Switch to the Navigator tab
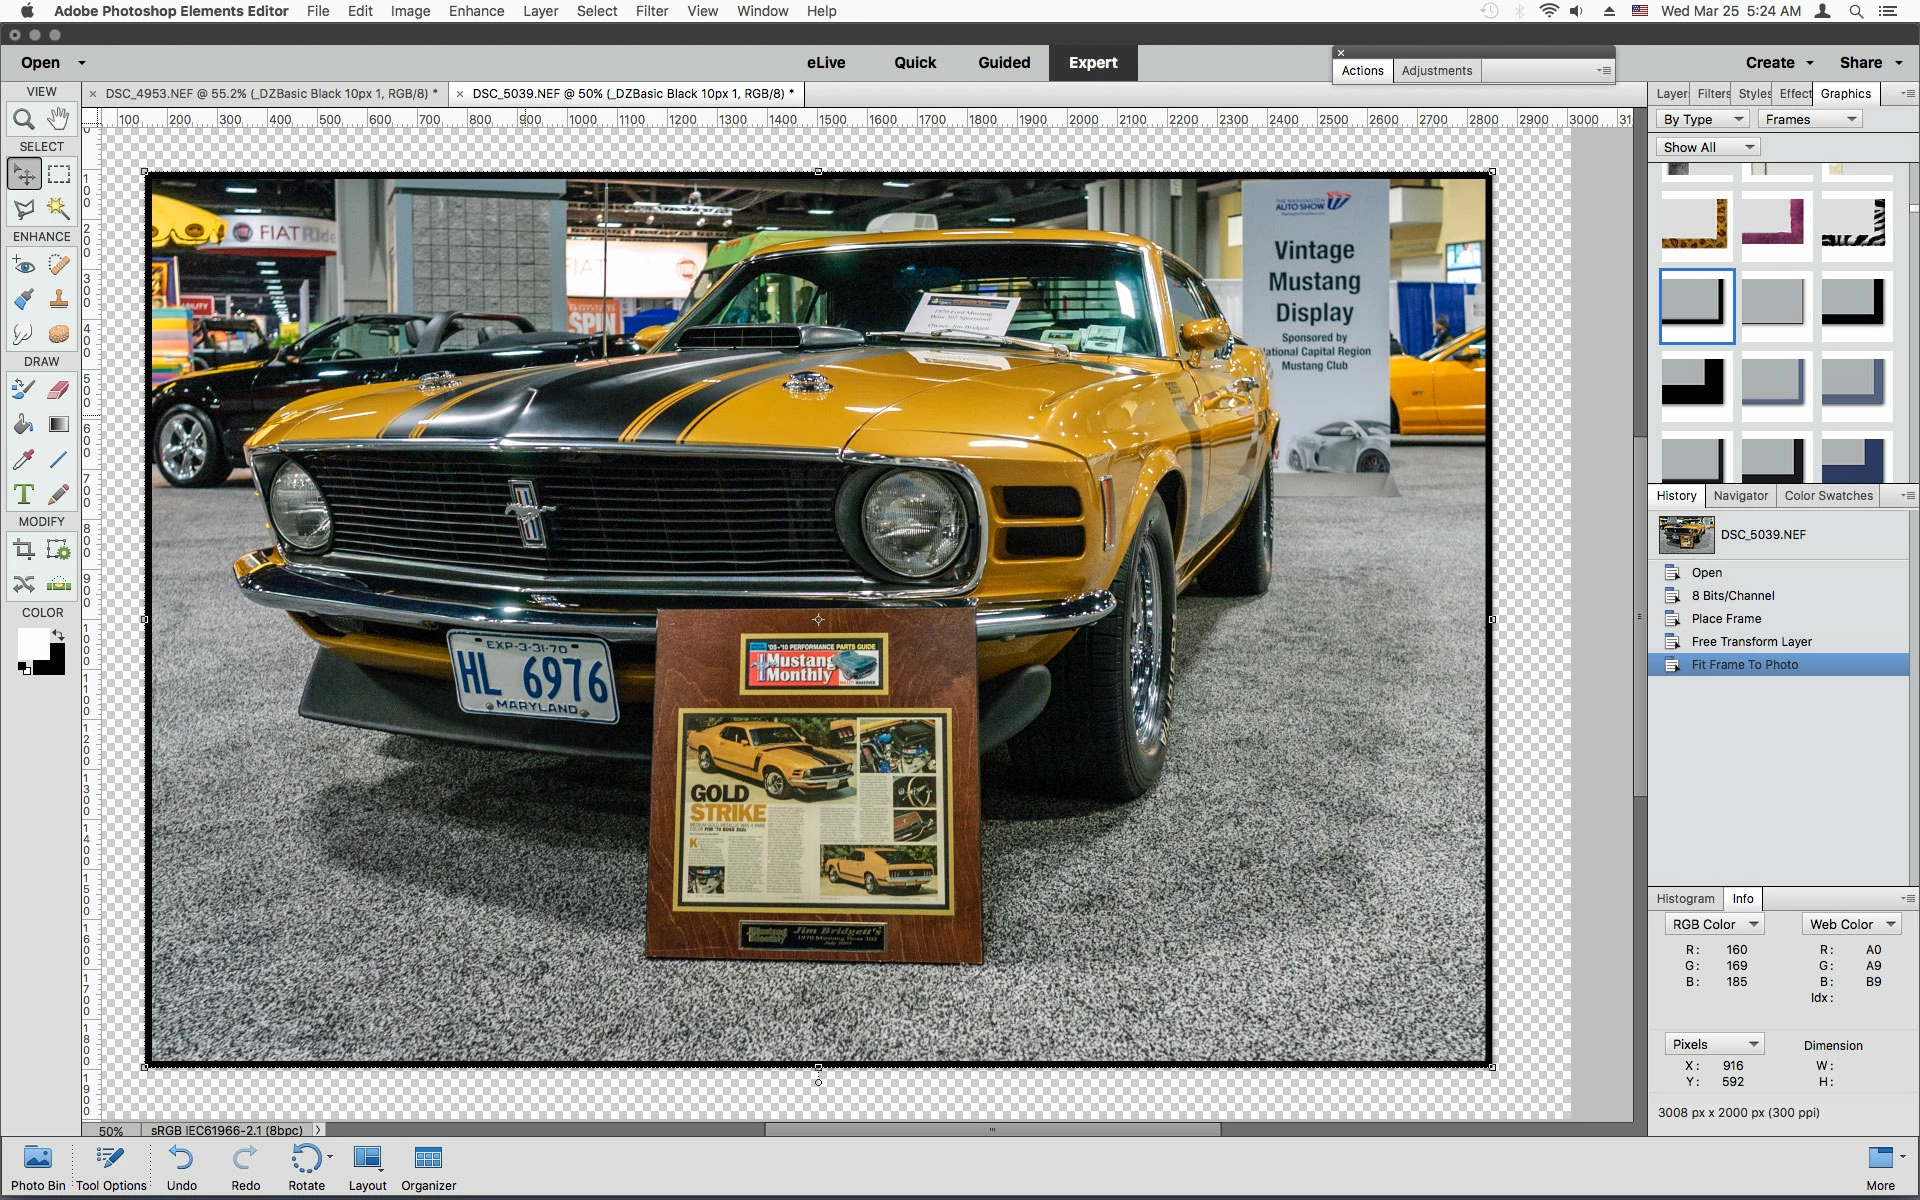The width and height of the screenshot is (1920, 1200). [1740, 495]
